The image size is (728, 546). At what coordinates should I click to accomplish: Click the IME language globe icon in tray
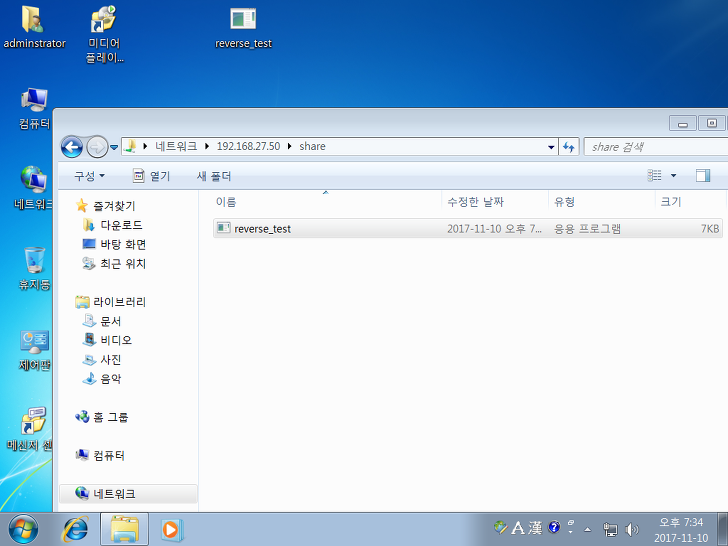pyautogui.click(x=500, y=527)
